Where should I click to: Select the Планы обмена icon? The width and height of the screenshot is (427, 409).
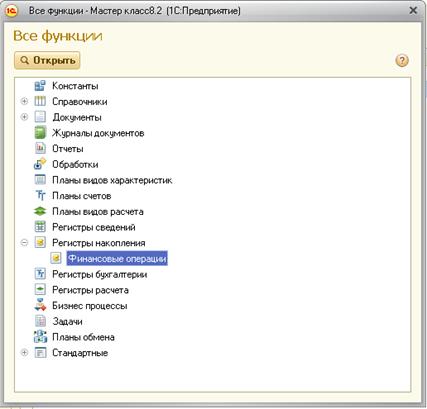40,337
